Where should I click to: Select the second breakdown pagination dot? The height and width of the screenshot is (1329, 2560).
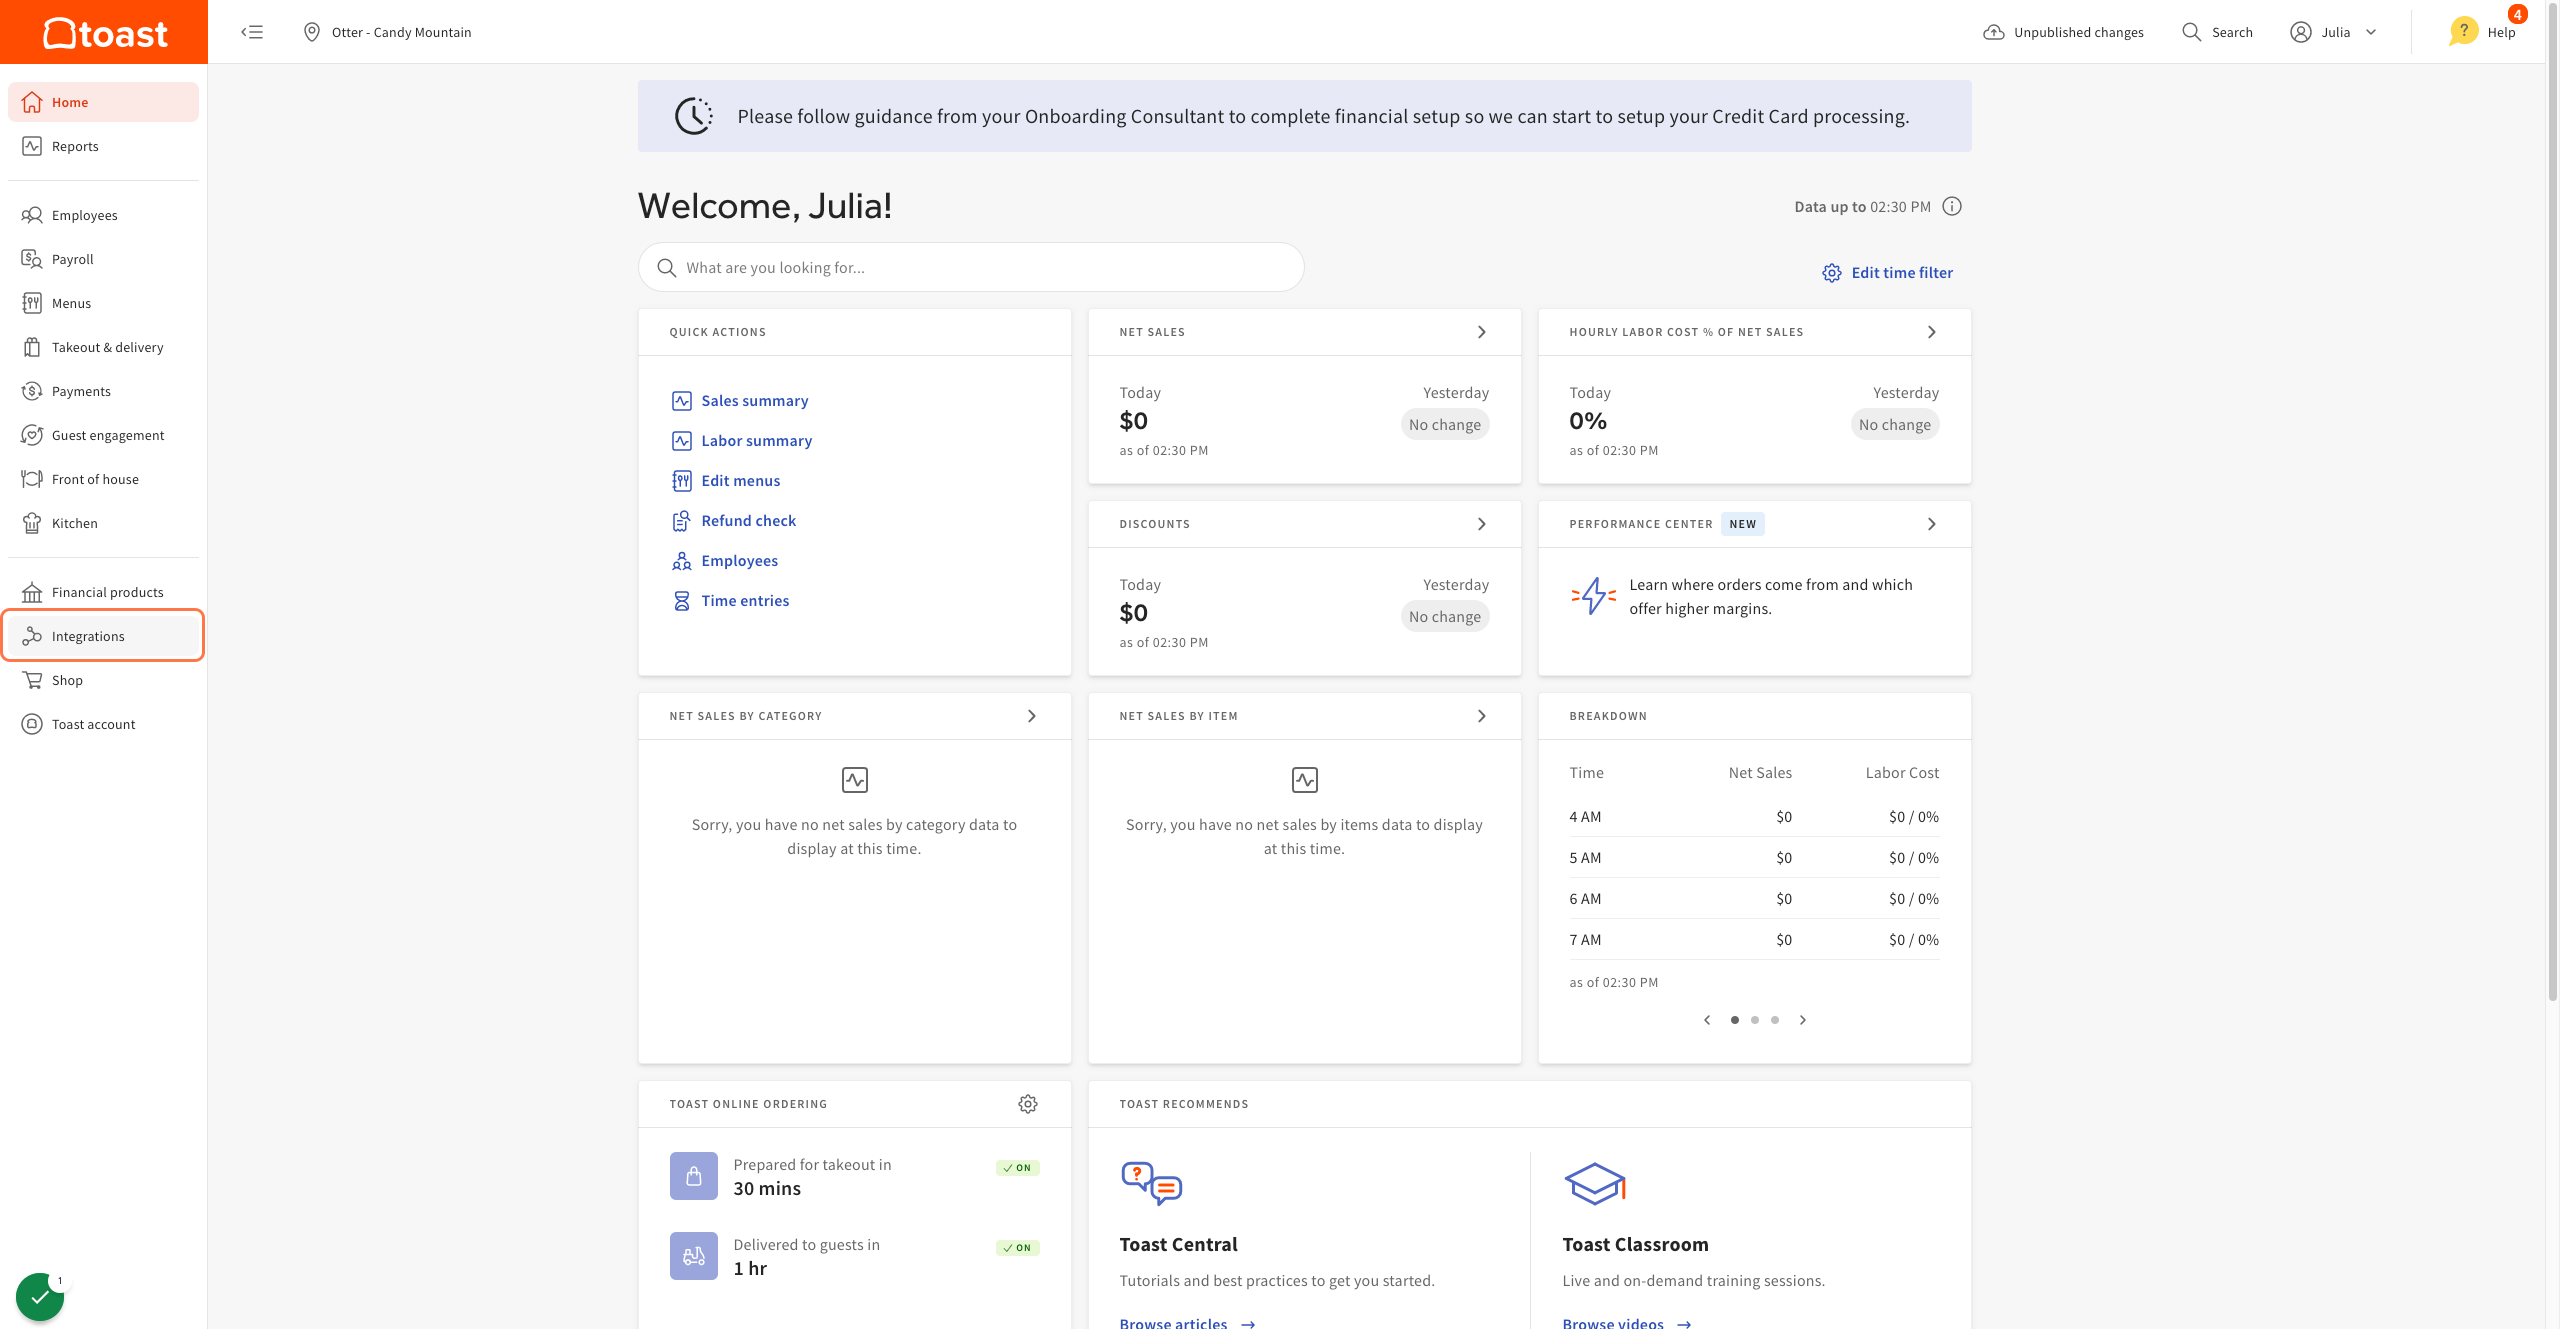[1754, 1020]
